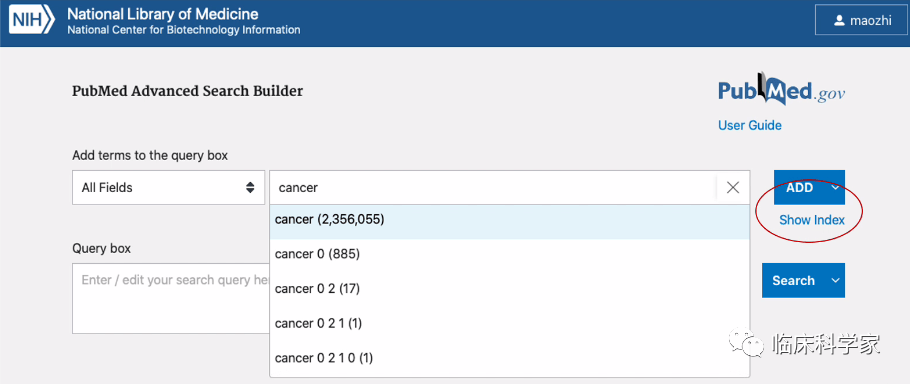
Task: Click National Library of Medicine header text
Action: coord(163,14)
